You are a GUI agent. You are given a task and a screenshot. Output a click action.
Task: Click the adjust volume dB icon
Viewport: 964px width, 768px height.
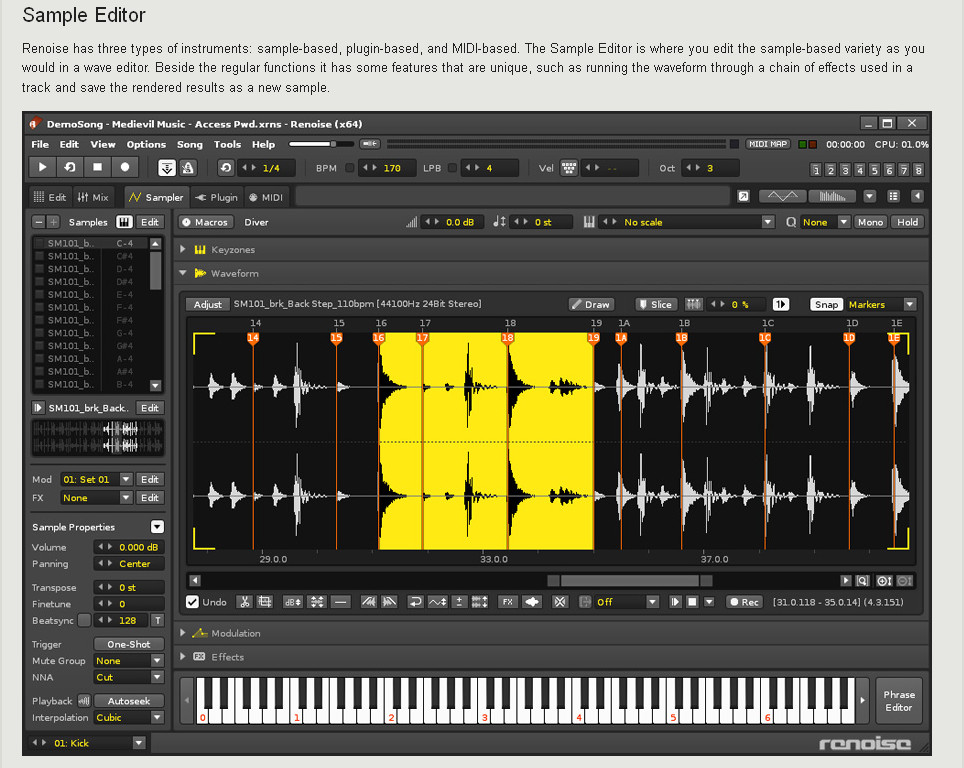click(x=293, y=602)
